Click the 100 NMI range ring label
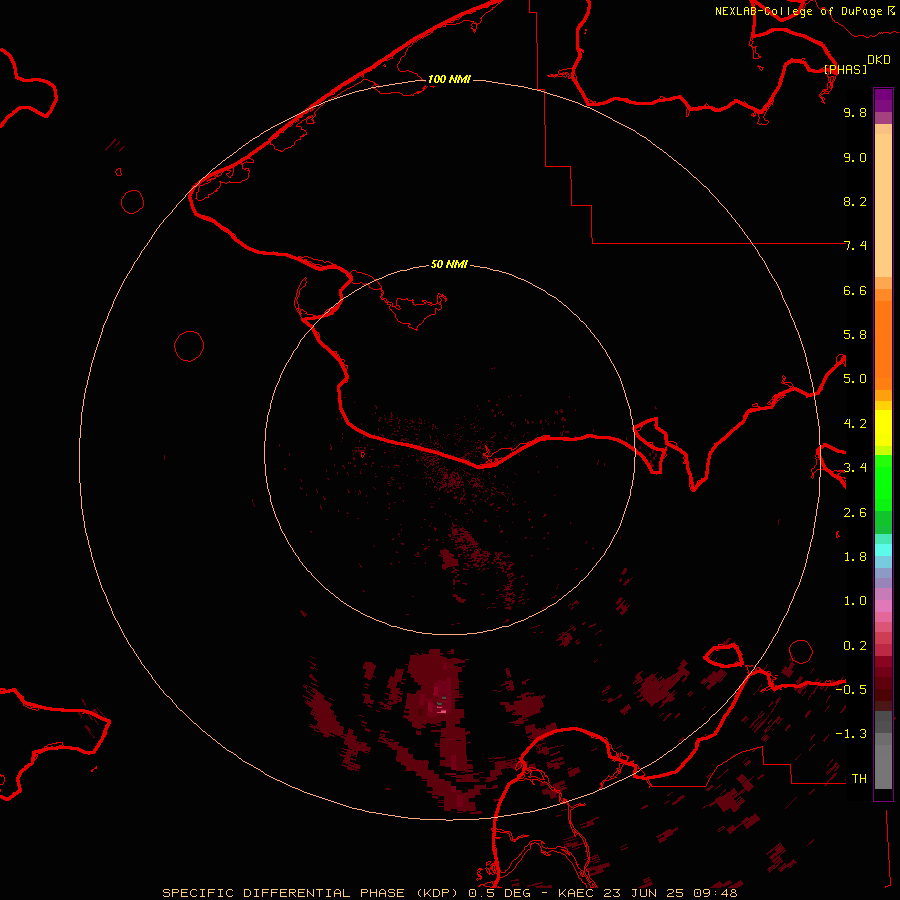Screen dimensions: 900x900 [449, 79]
